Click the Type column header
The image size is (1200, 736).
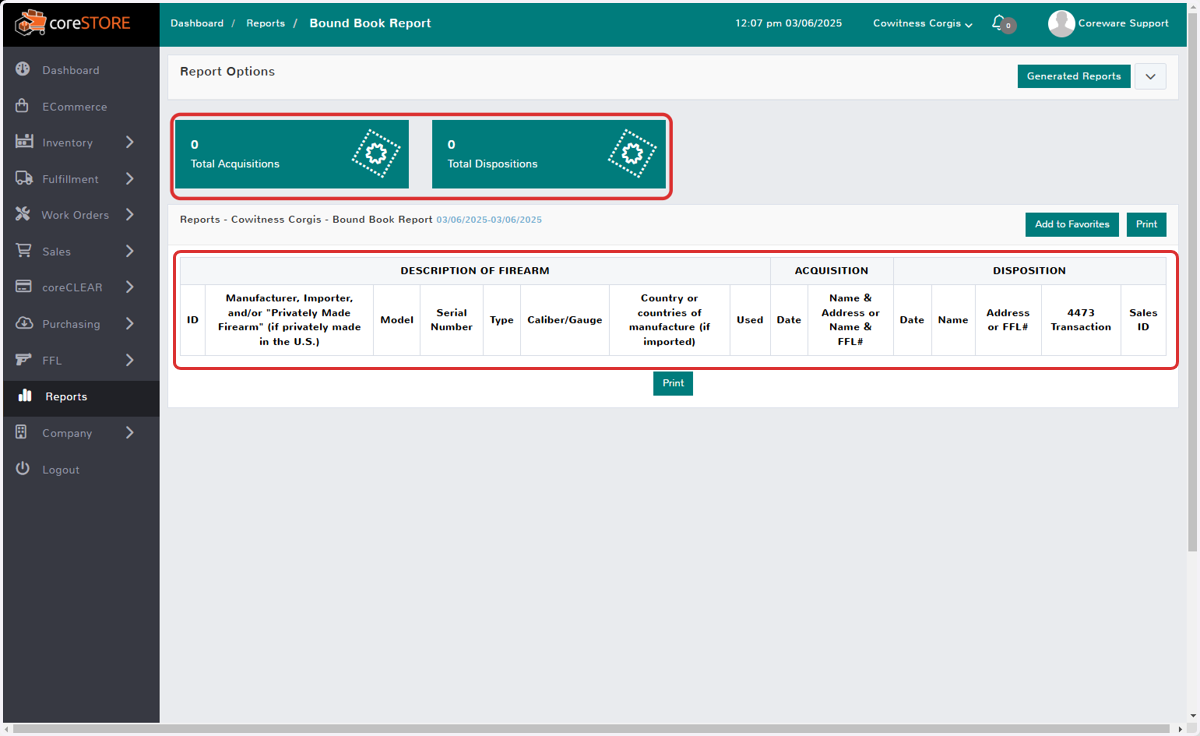[x=502, y=320]
